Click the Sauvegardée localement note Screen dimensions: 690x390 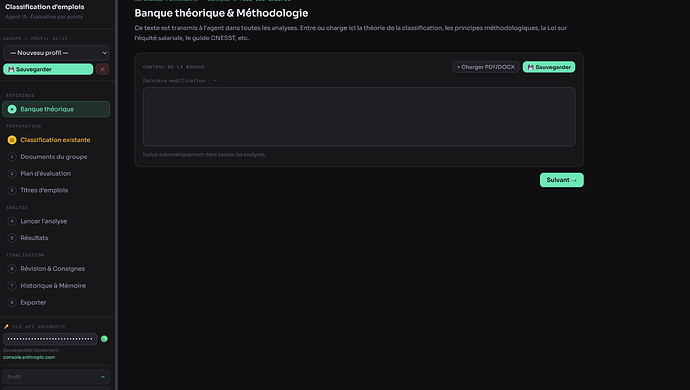point(32,350)
